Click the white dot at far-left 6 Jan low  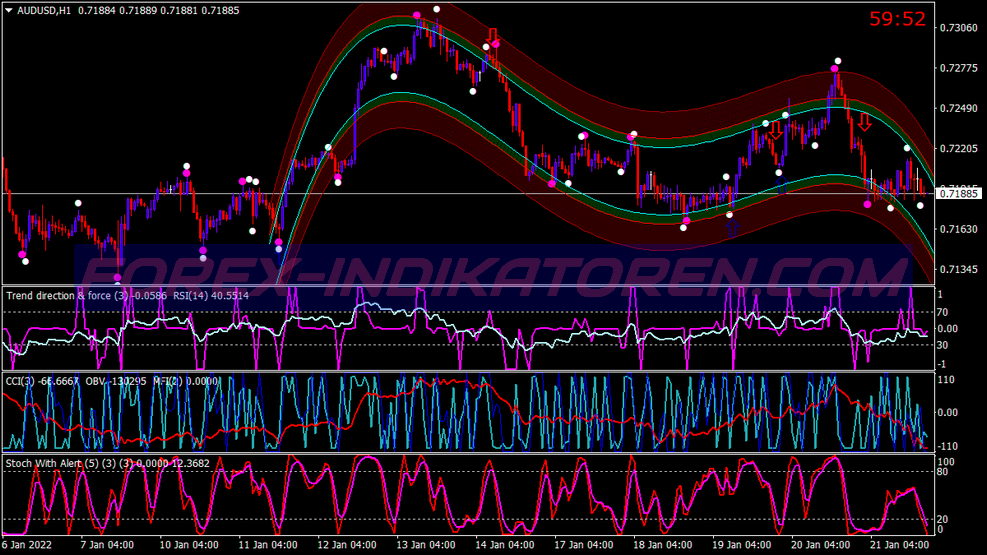[x=26, y=262]
